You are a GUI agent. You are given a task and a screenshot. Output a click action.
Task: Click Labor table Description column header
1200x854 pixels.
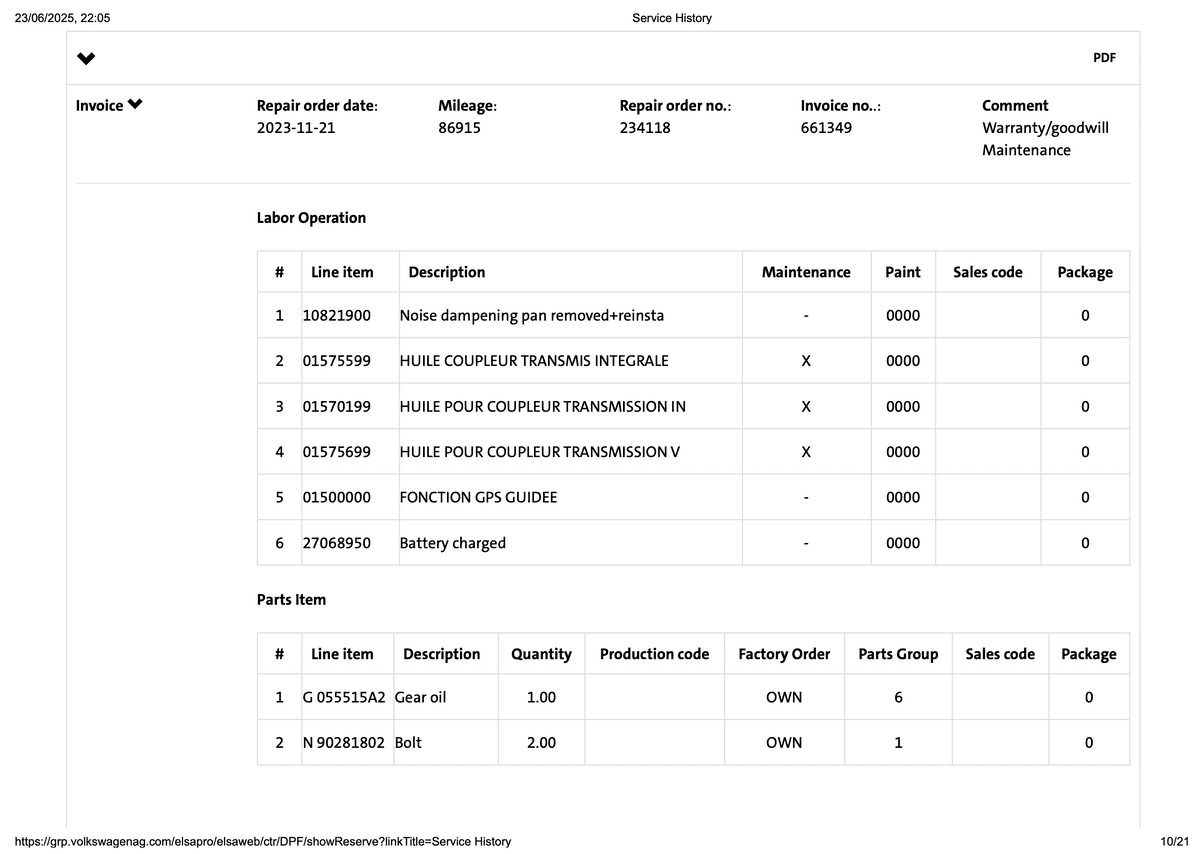point(447,272)
